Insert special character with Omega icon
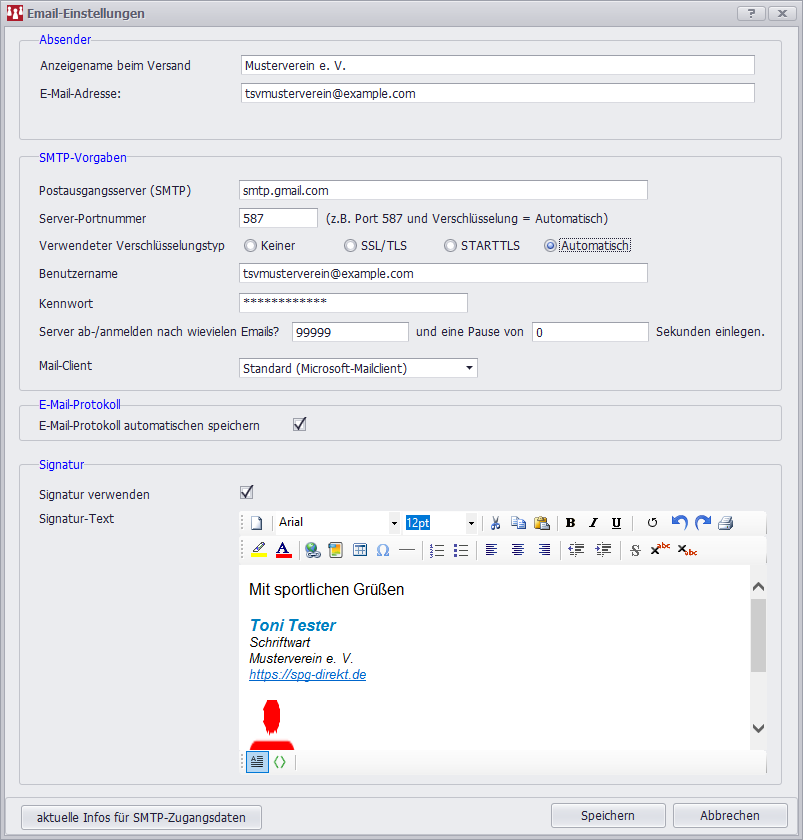The width and height of the screenshot is (803, 840). tap(383, 550)
